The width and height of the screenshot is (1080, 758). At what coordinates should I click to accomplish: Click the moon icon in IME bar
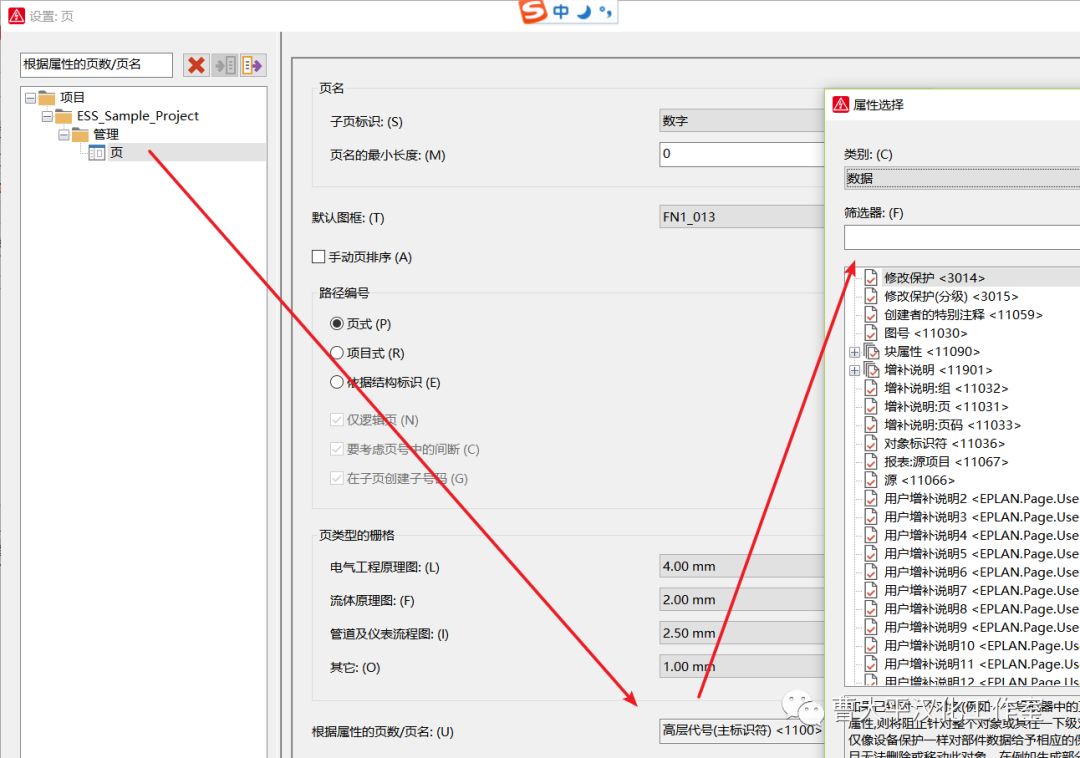coord(584,11)
